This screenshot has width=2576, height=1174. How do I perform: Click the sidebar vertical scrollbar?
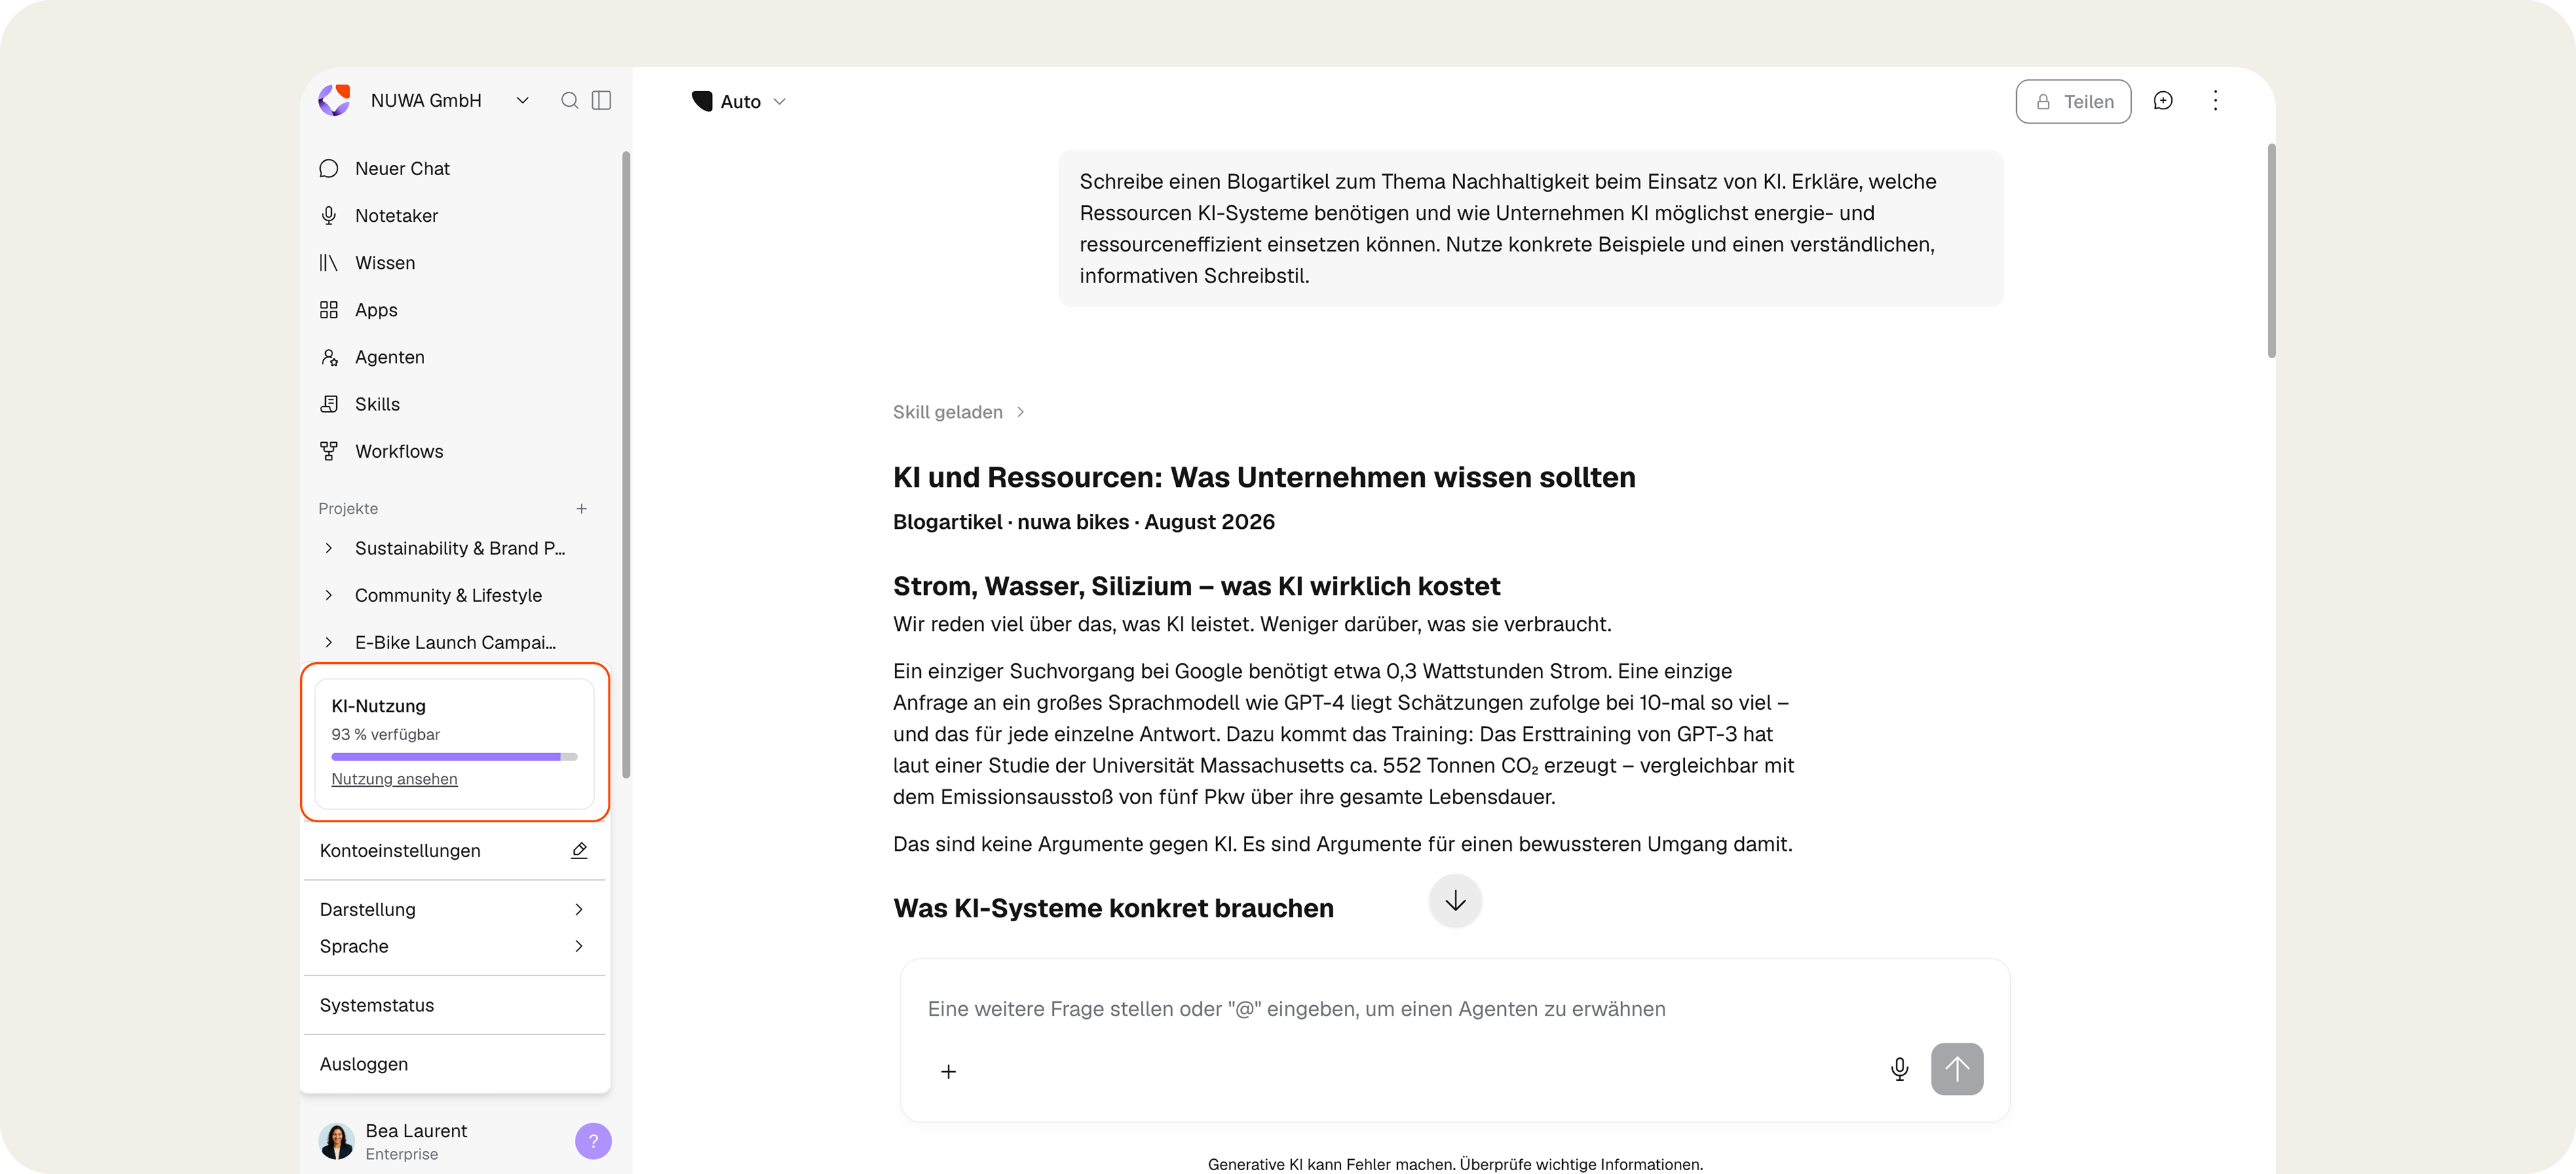[626, 464]
